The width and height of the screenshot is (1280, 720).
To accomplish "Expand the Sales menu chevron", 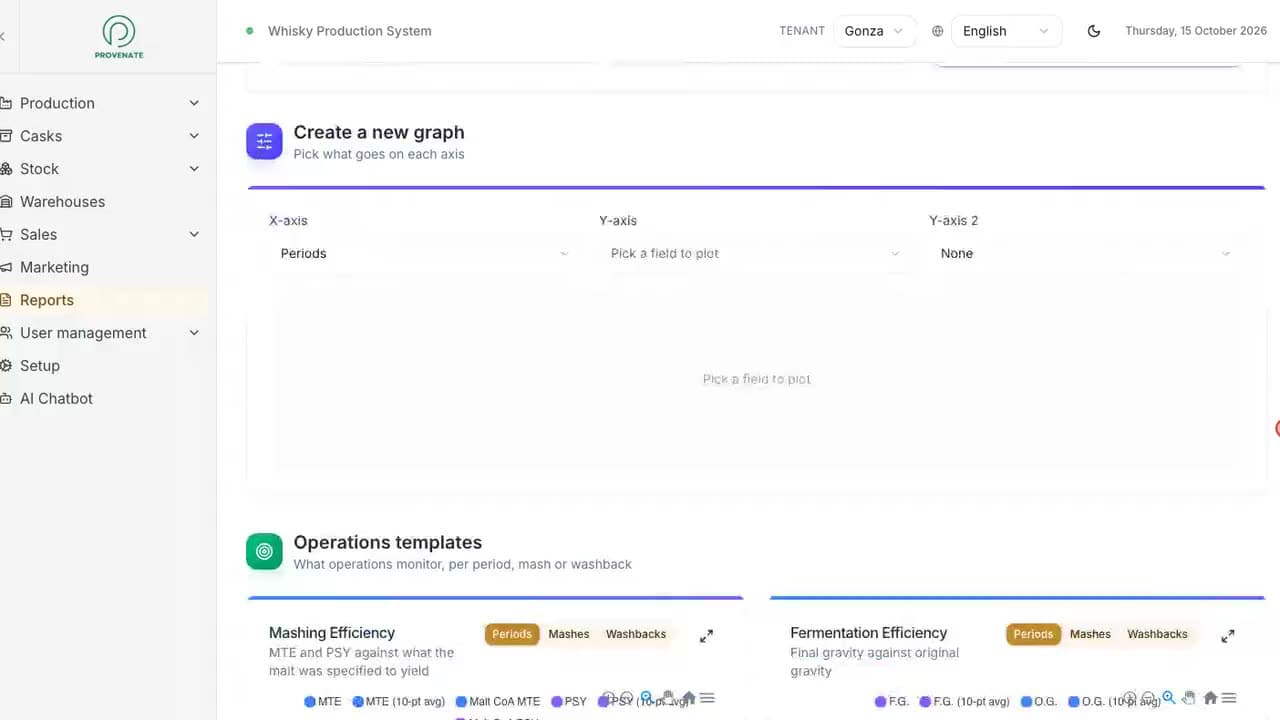I will click(x=194, y=235).
